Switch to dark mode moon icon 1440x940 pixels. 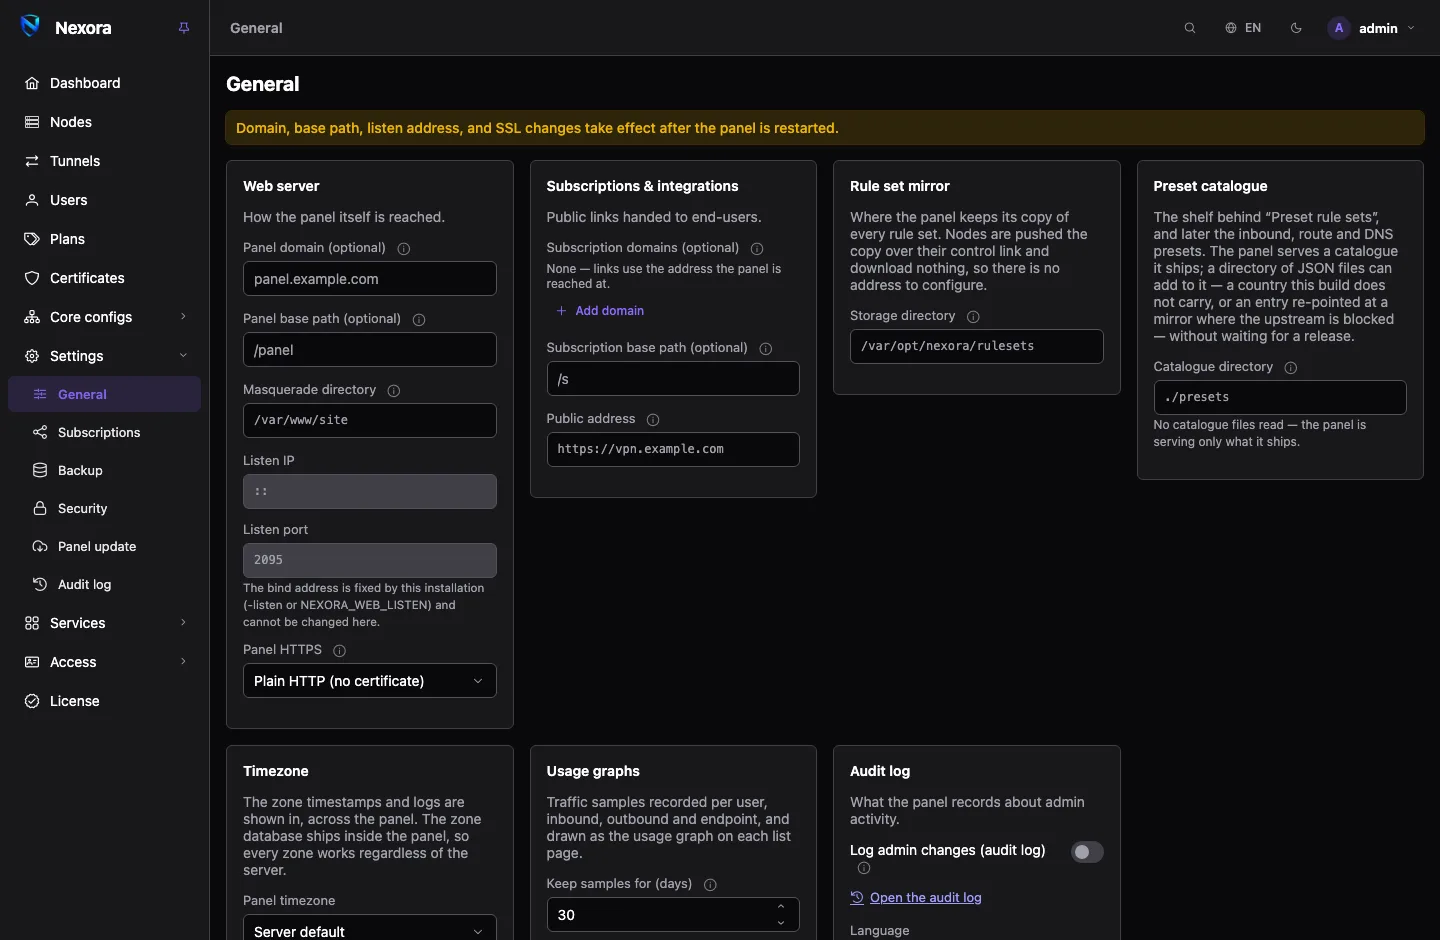(x=1297, y=28)
